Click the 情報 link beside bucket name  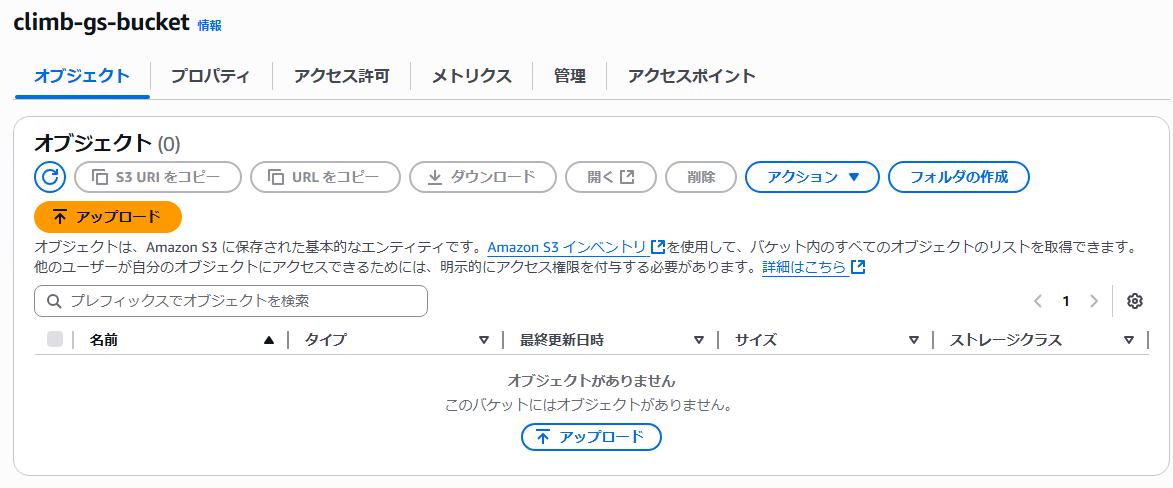[x=210, y=26]
